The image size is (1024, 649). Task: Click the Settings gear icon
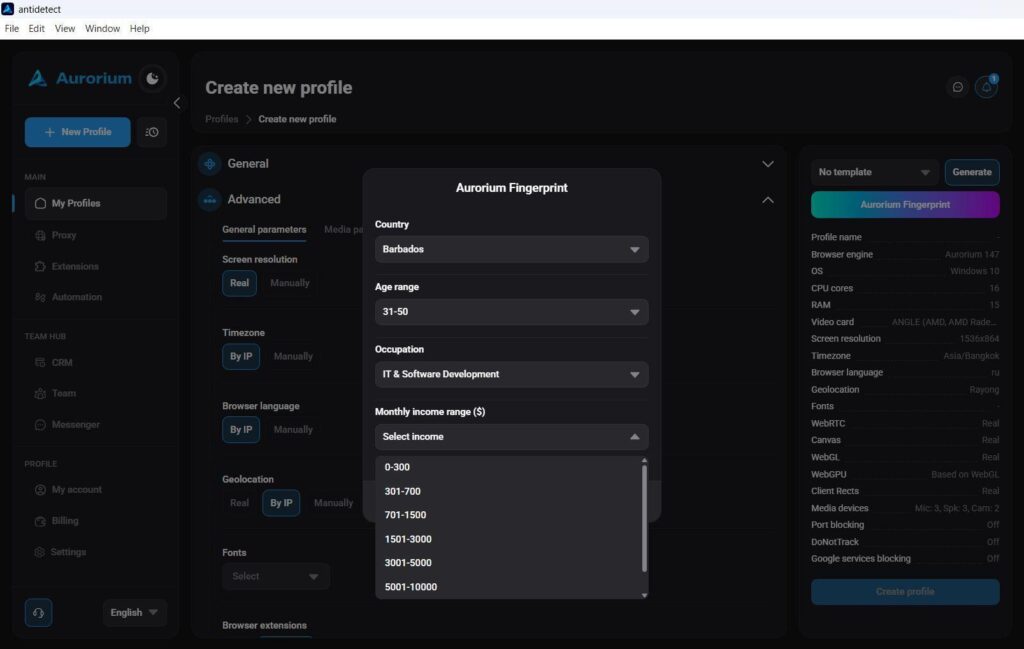coord(40,552)
